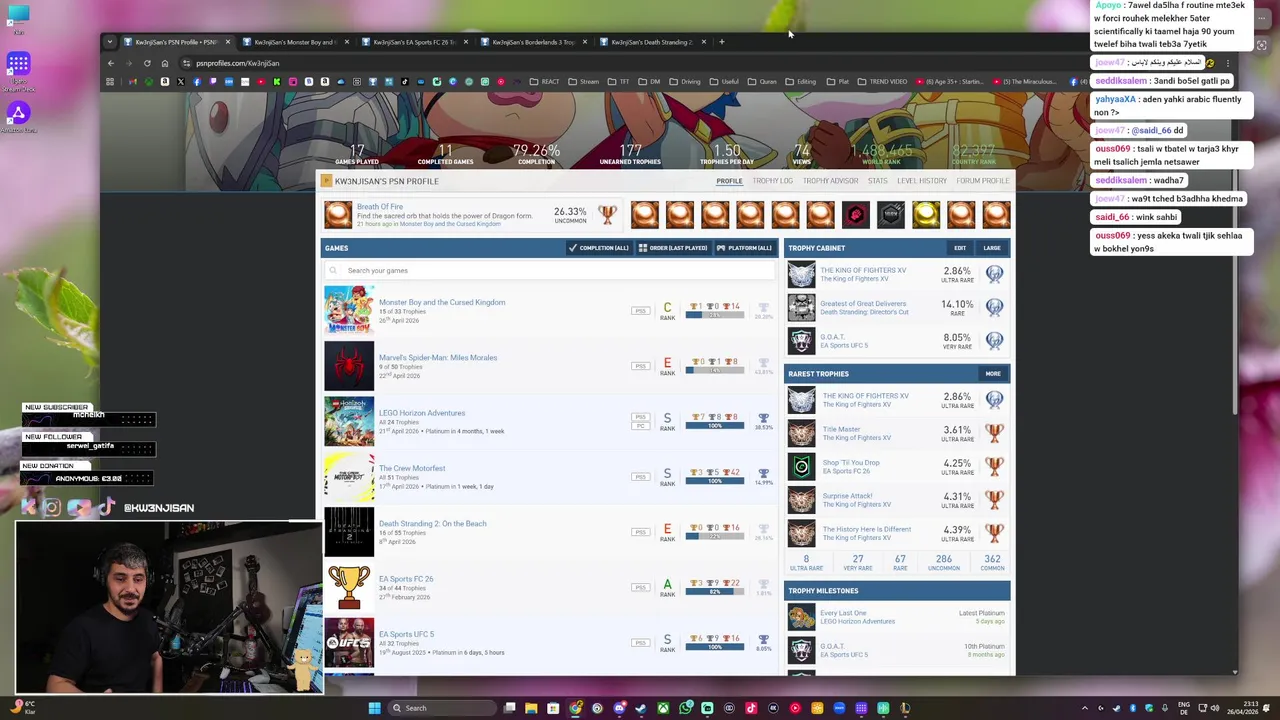The height and width of the screenshot is (720, 1280).
Task: Show hidden system tray icons chevron
Action: pyautogui.click(x=1085, y=708)
